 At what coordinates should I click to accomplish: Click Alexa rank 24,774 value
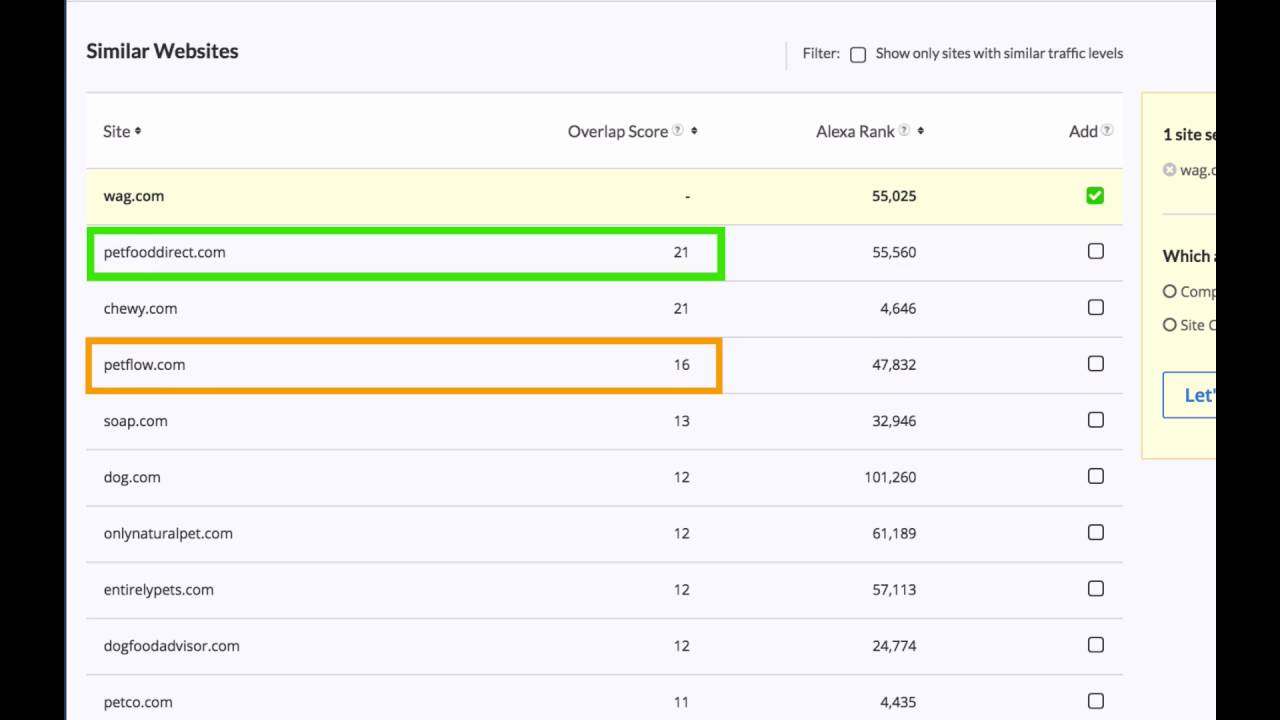894,645
